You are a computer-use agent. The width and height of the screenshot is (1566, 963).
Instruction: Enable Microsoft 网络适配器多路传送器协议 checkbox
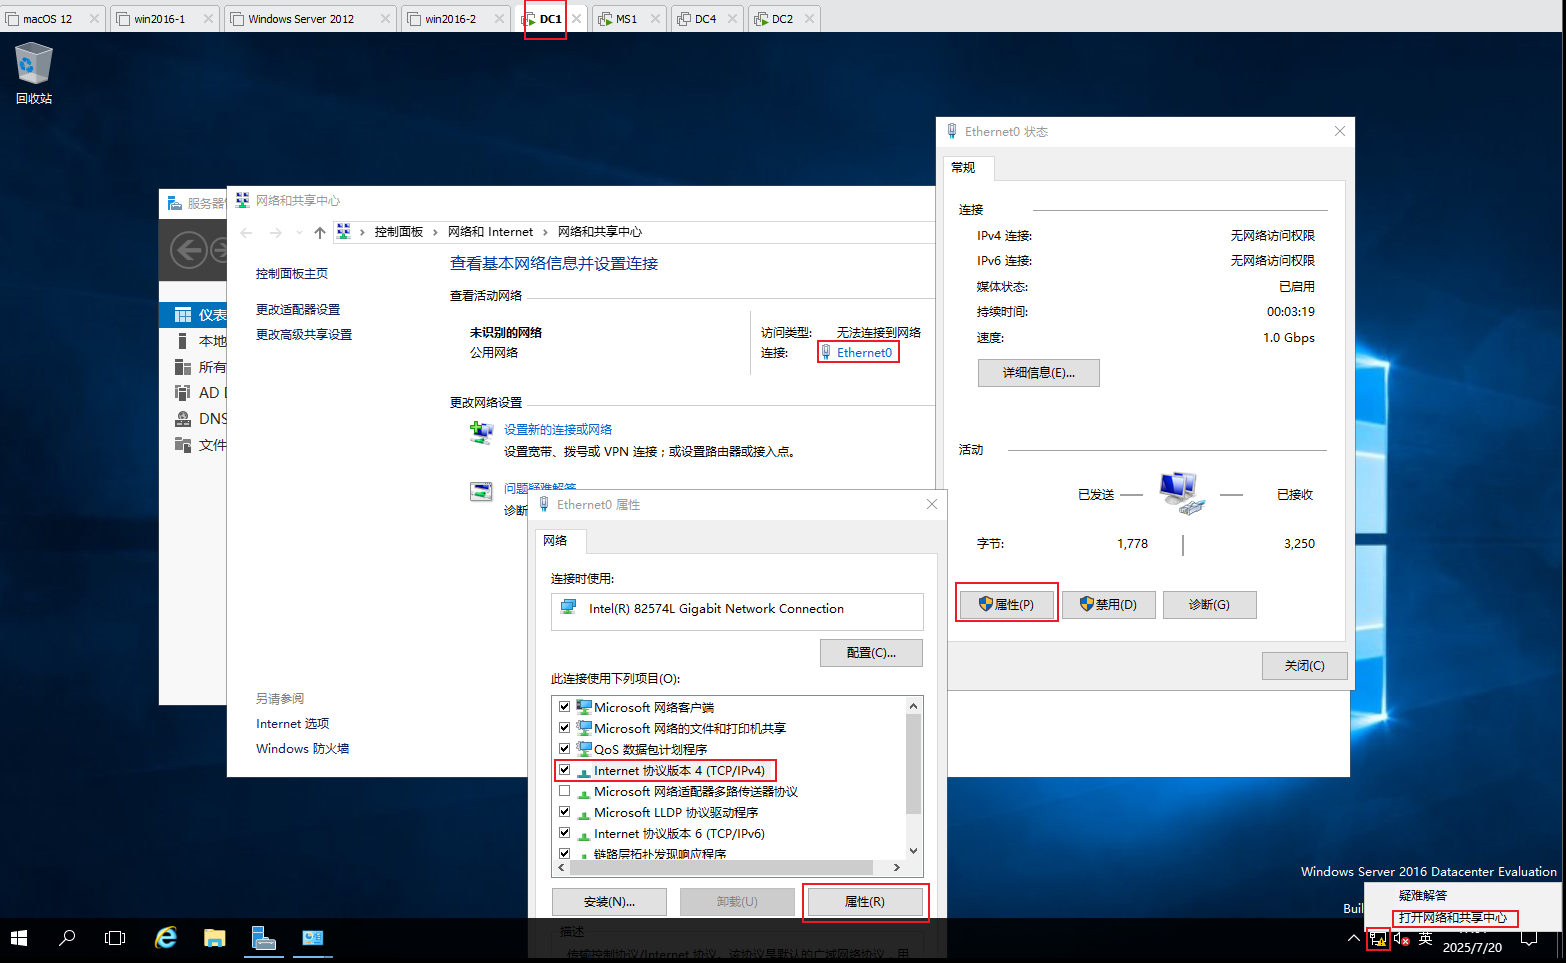565,791
